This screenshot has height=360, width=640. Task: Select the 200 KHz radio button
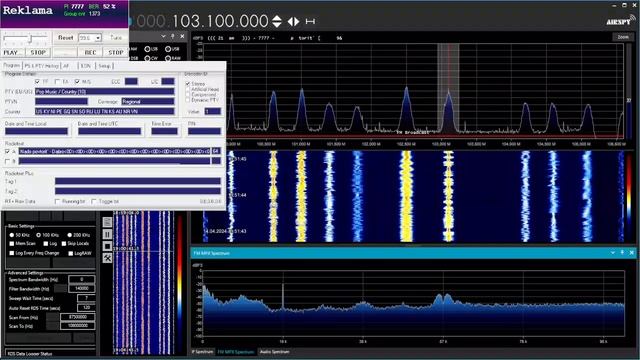69,235
